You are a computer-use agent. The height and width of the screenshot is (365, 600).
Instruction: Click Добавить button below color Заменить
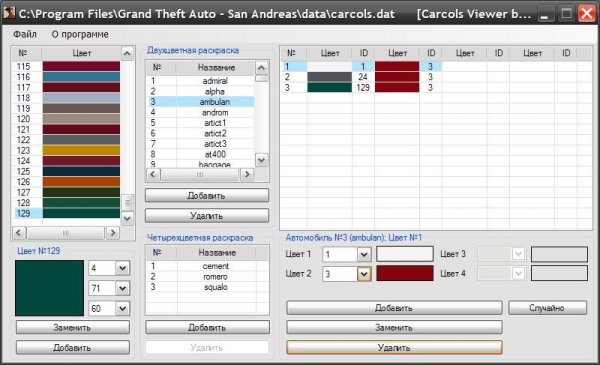[x=73, y=347]
